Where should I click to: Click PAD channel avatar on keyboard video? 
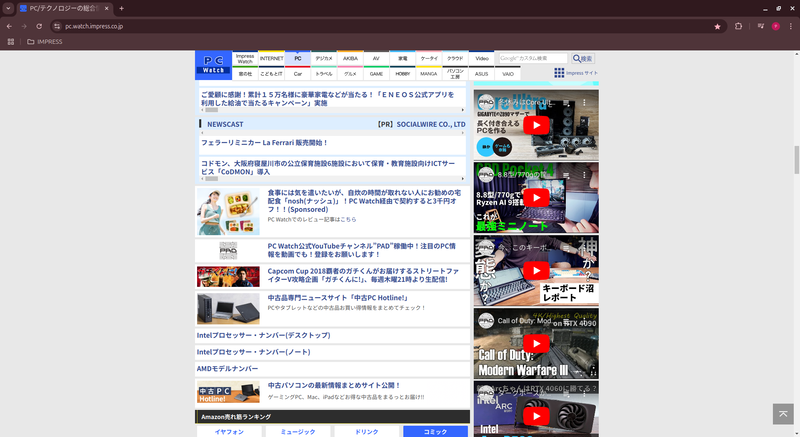pos(486,248)
